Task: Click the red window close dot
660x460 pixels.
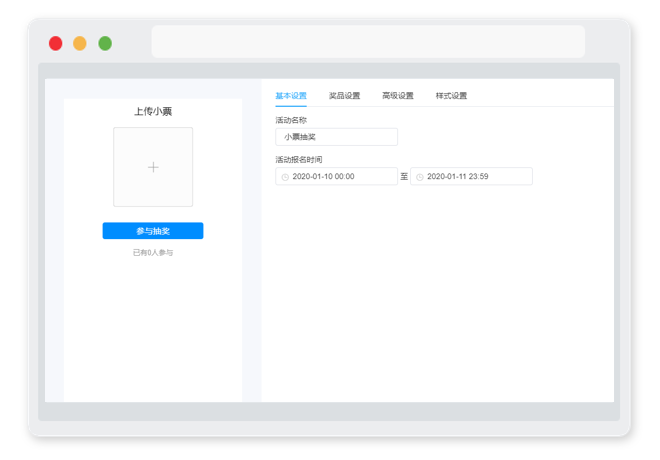Action: click(x=56, y=43)
